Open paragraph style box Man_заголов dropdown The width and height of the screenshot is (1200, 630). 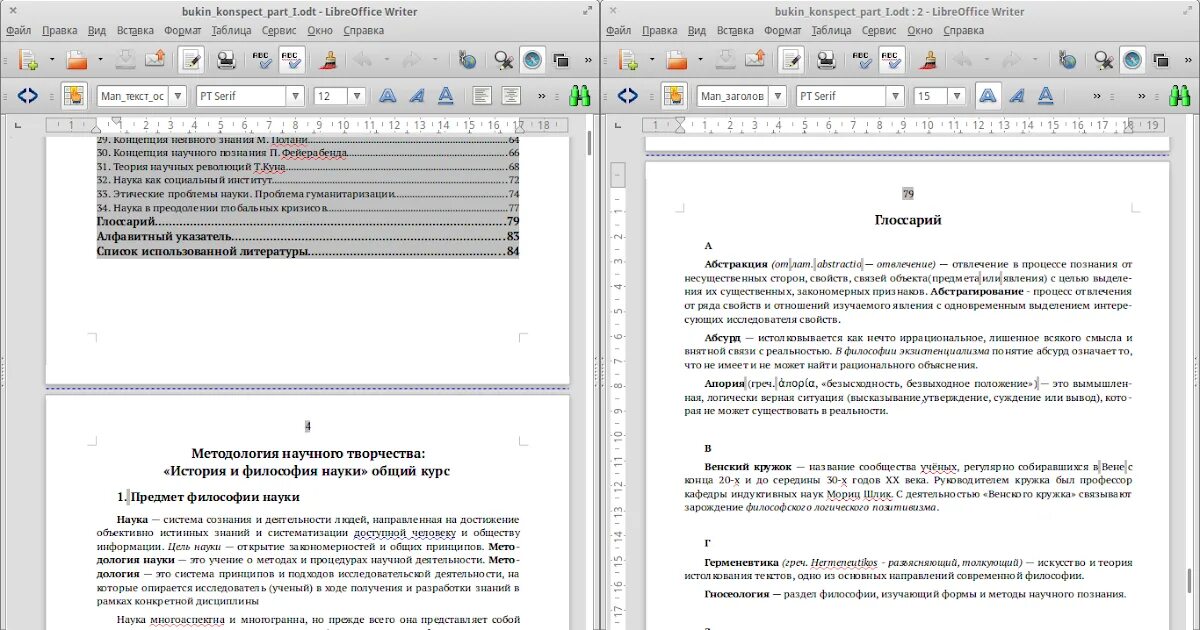pos(777,96)
